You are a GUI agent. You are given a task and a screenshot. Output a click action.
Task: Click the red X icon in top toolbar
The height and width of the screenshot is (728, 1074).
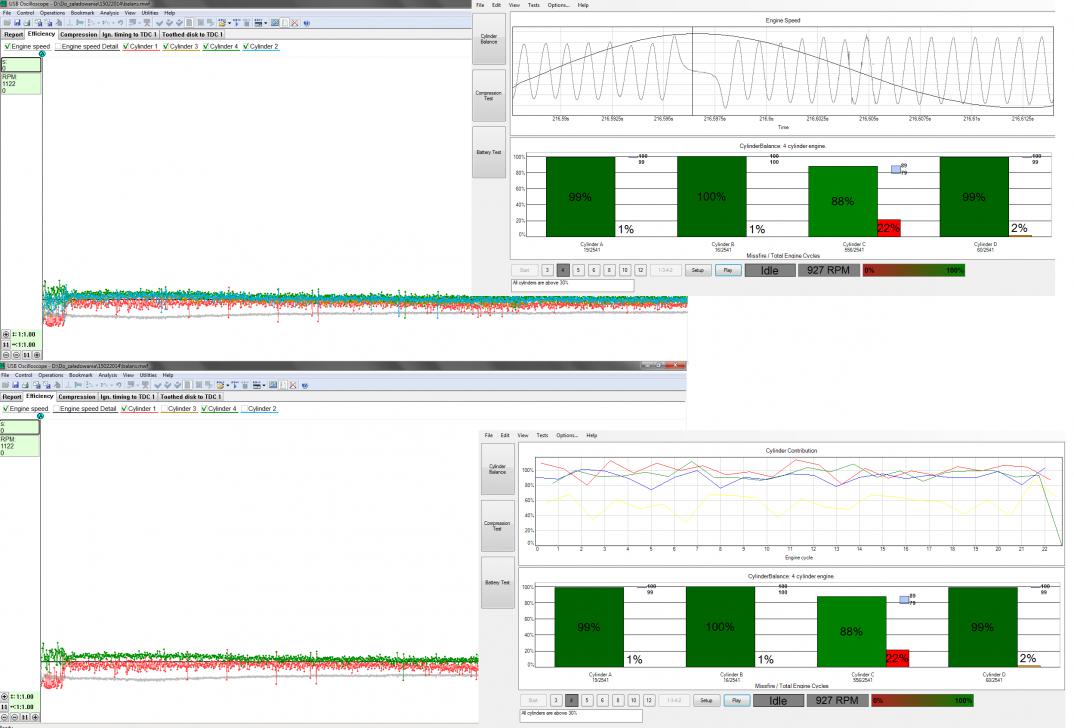(x=295, y=23)
